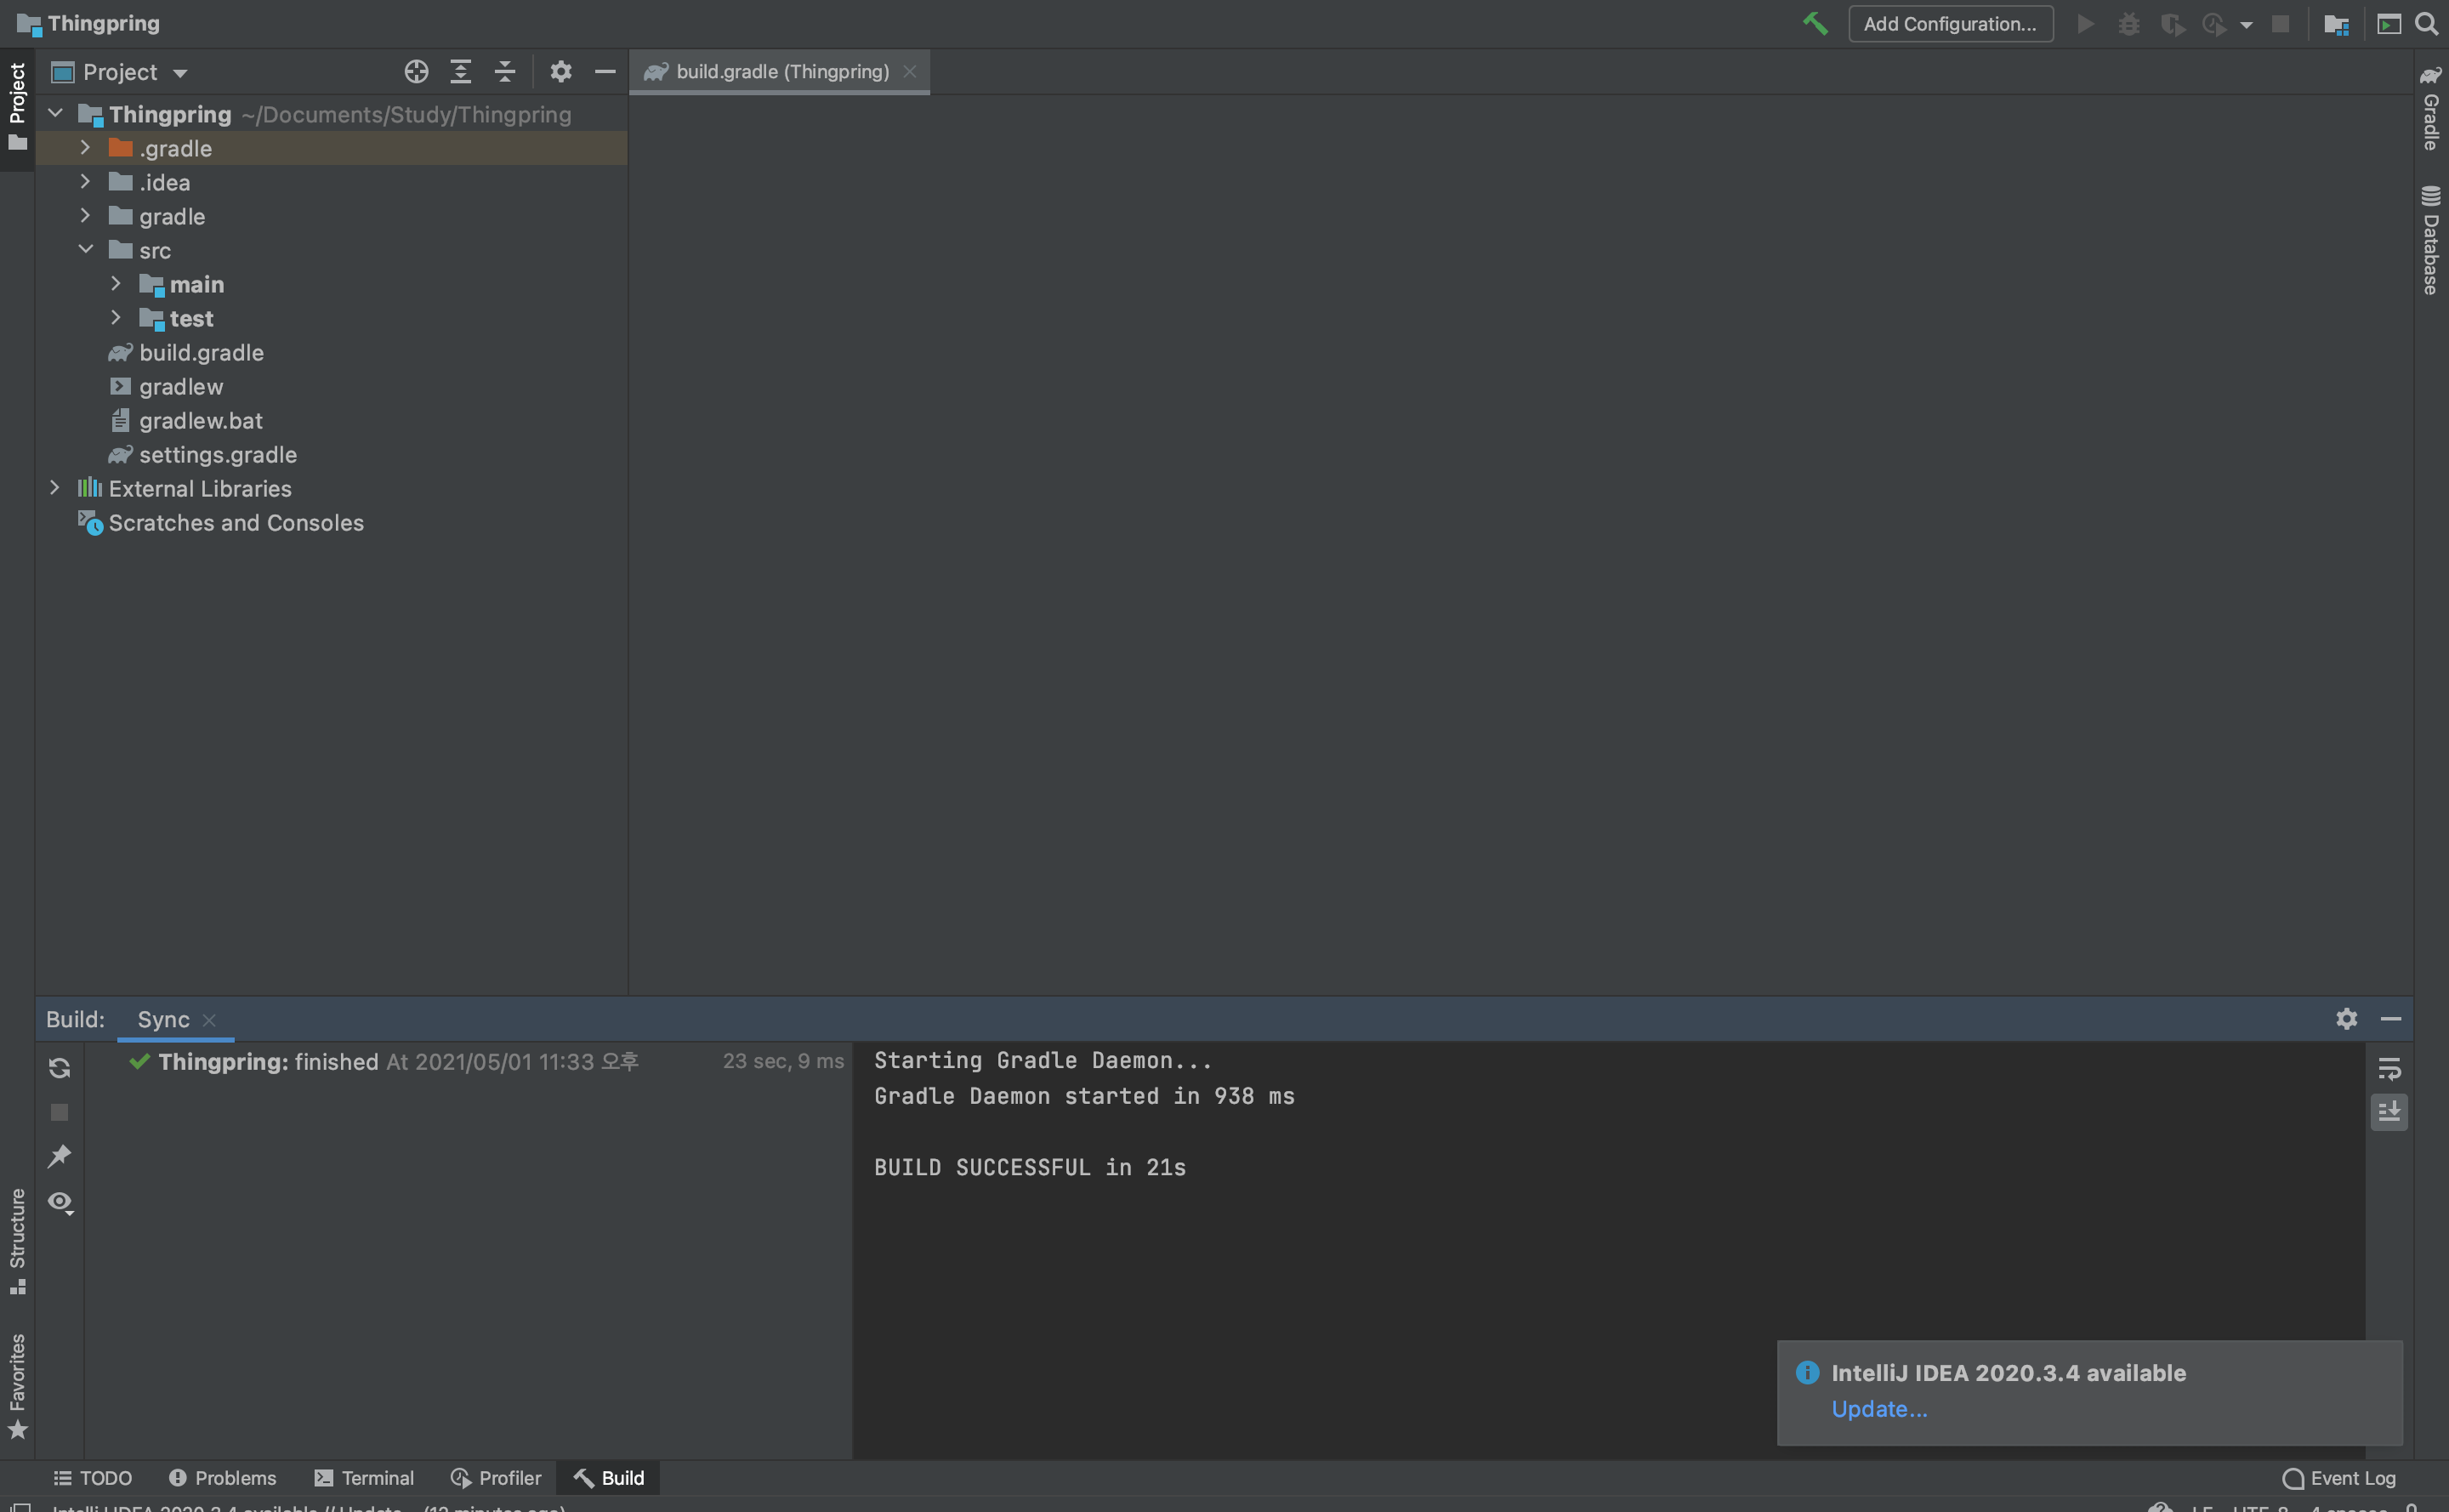Click the Expand All icon in Project panel

(x=460, y=72)
